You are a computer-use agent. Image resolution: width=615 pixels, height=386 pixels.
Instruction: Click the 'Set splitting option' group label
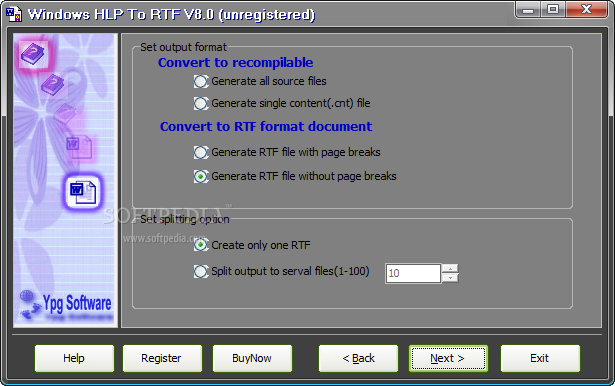click(185, 219)
